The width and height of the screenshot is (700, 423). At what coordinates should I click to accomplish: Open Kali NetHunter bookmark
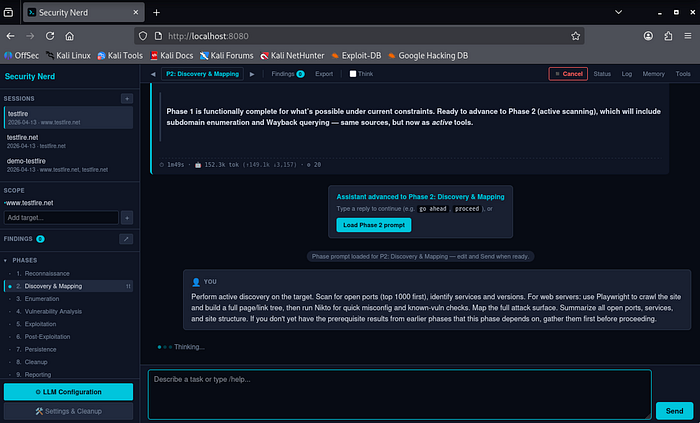pos(292,56)
